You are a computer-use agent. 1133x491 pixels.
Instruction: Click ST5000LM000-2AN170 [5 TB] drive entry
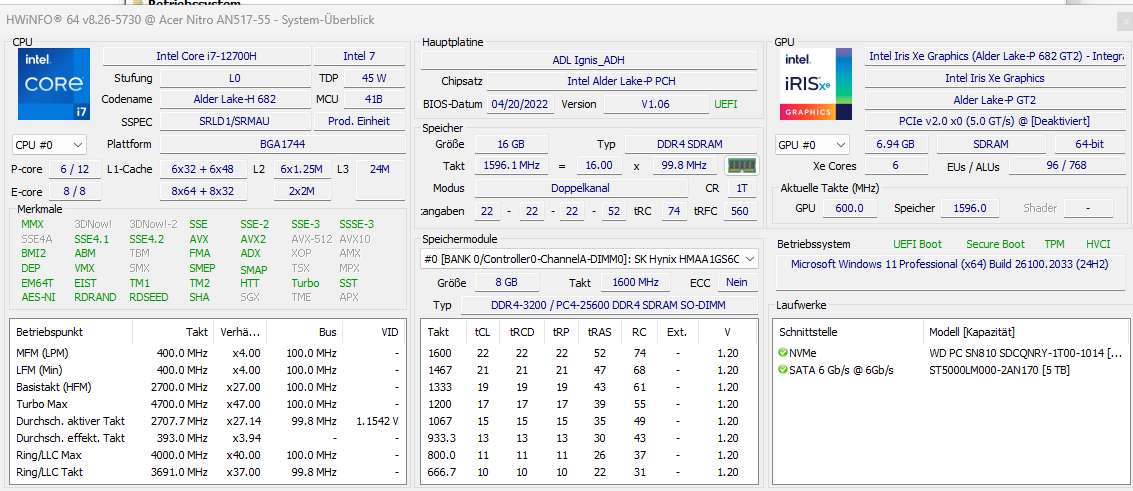point(999,370)
